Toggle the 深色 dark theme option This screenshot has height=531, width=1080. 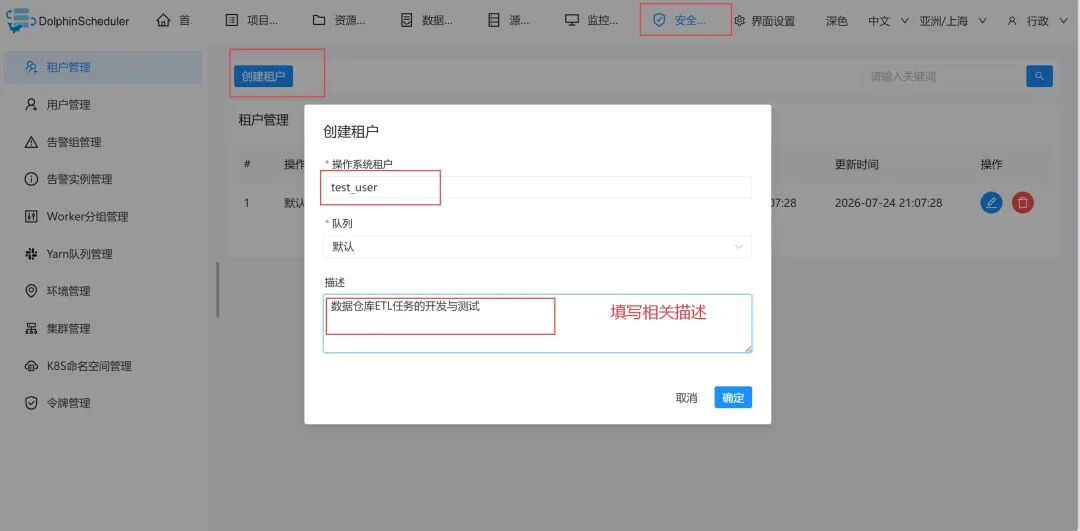click(x=836, y=21)
